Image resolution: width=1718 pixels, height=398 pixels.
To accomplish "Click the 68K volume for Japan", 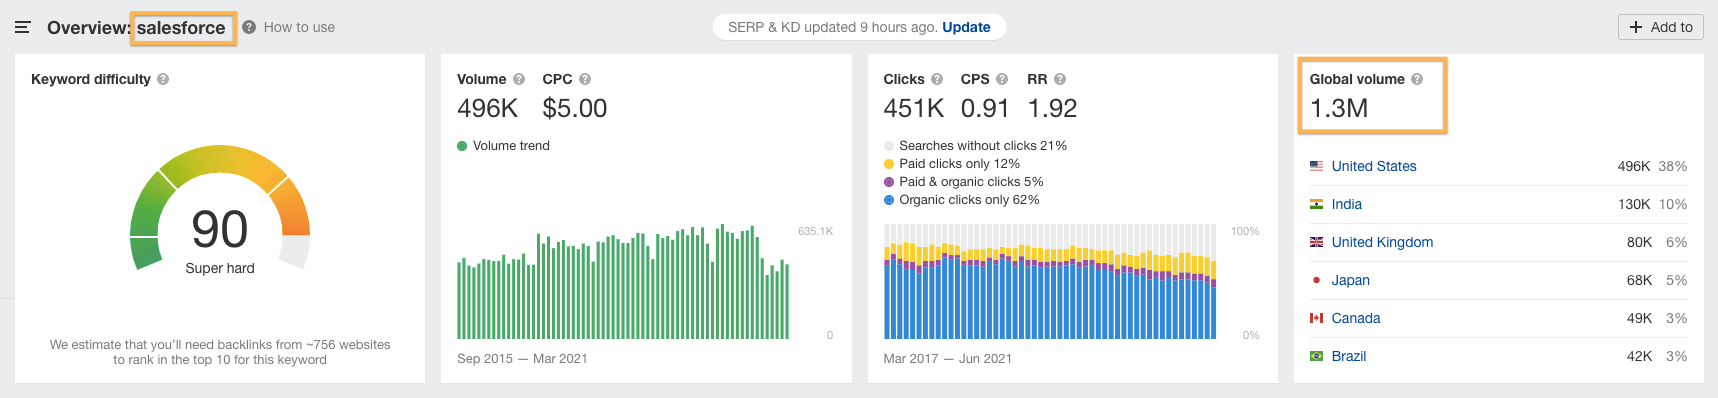I will pyautogui.click(x=1639, y=280).
